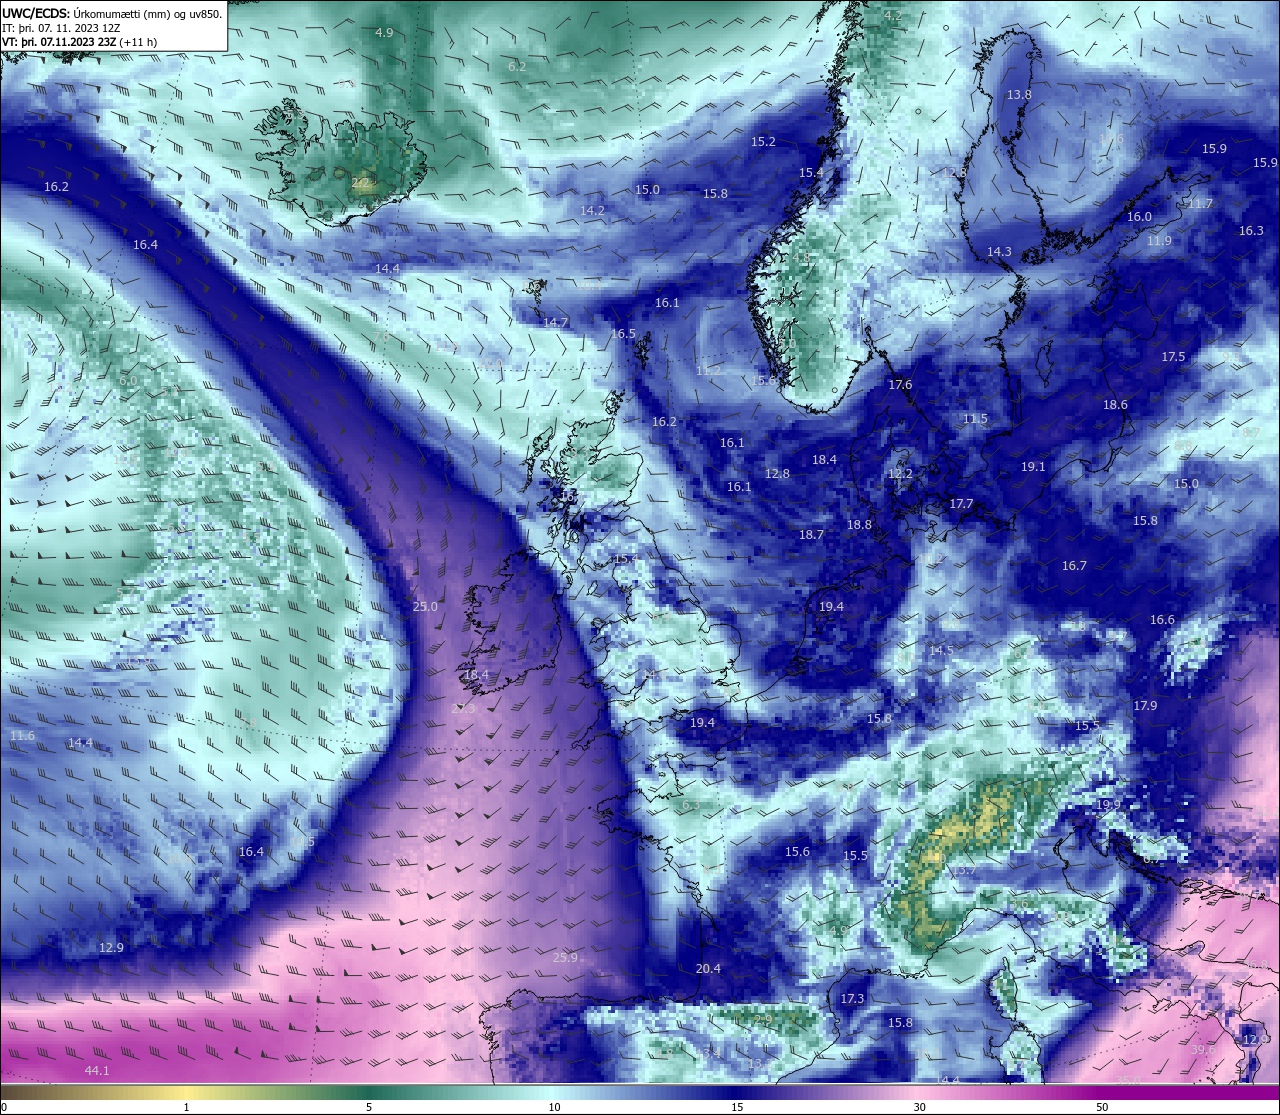The height and width of the screenshot is (1115, 1280).
Task: Select the init time line "IT: þri. 07. 11. 2023 12Z"
Action: tap(63, 28)
